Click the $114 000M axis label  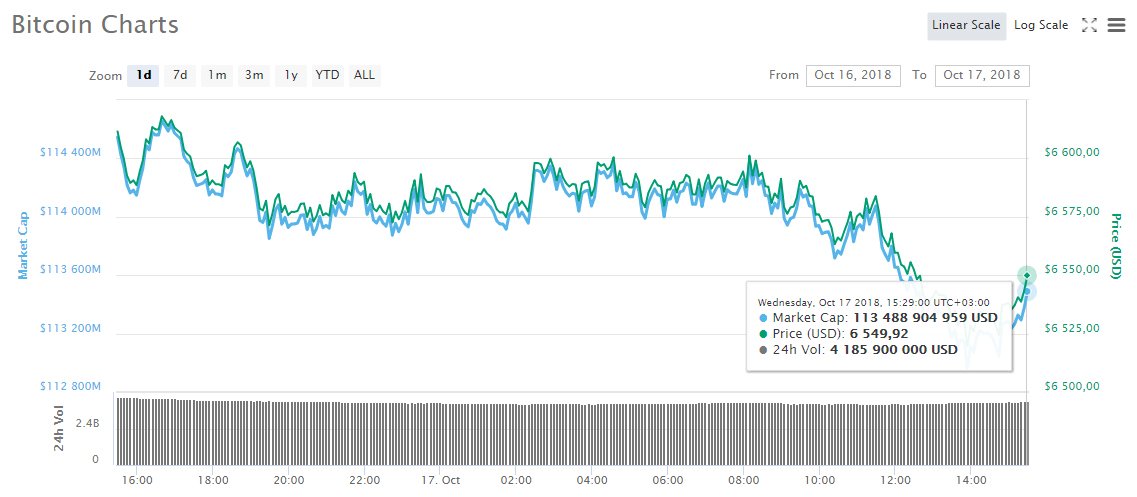(x=71, y=212)
